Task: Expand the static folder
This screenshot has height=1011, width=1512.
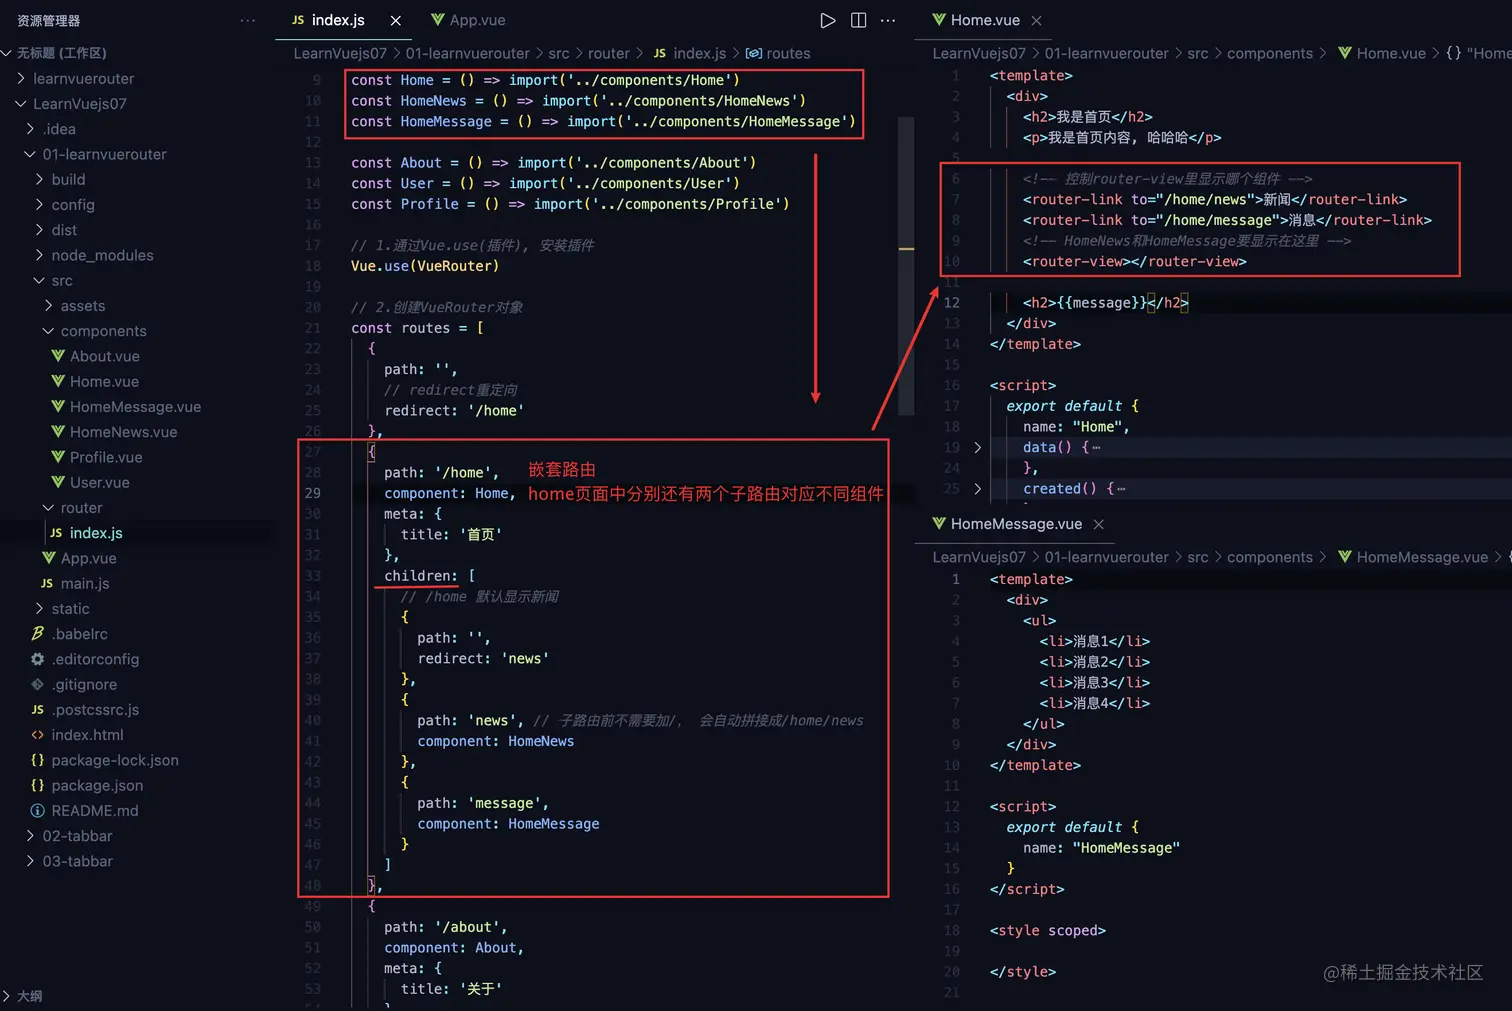Action: [70, 609]
